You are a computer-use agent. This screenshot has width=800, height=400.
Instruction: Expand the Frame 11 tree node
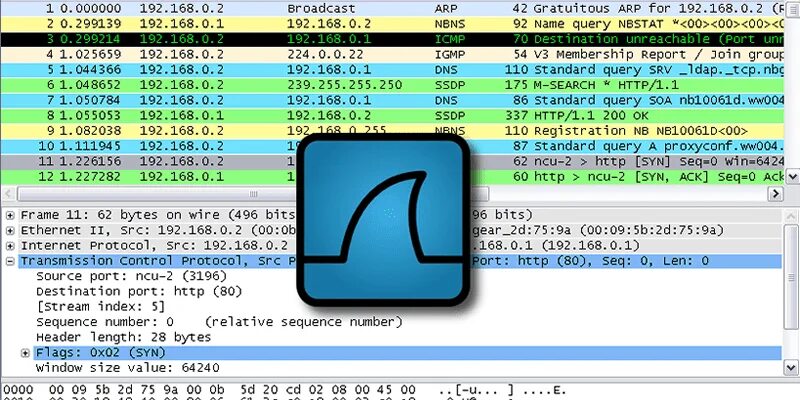[x=10, y=215]
